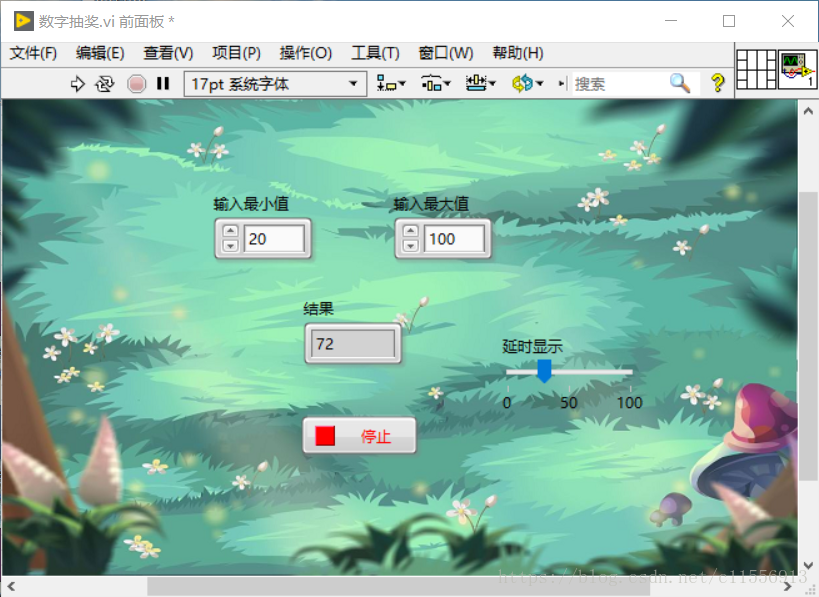Open the Align Objects dropdown
This screenshot has width=819, height=597.
391,84
